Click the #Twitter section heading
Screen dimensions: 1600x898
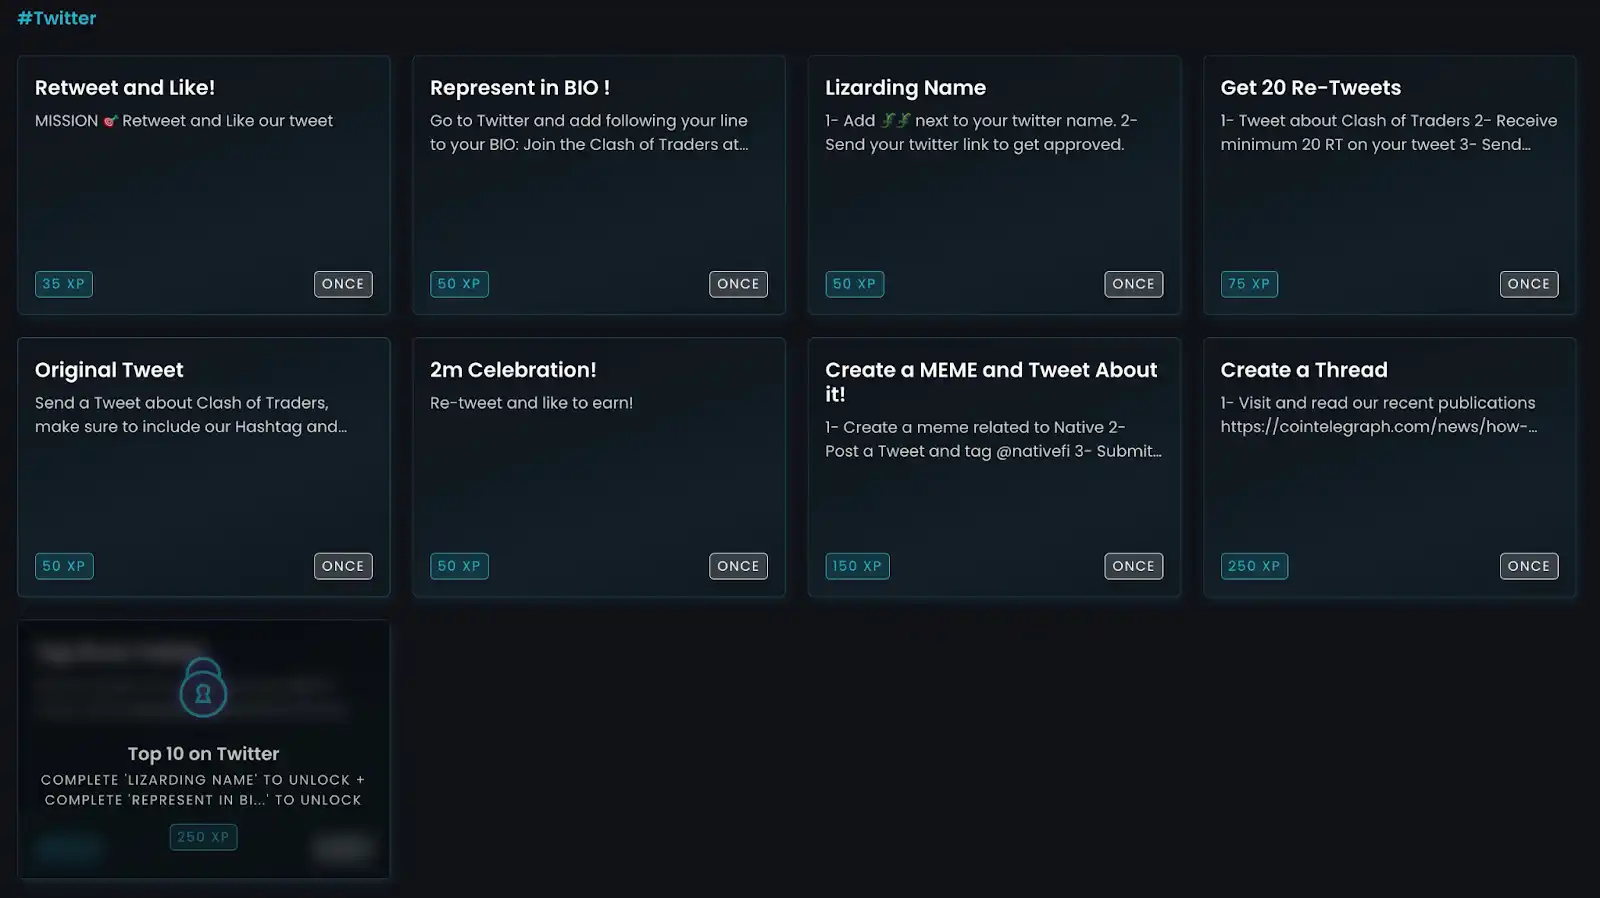click(57, 18)
